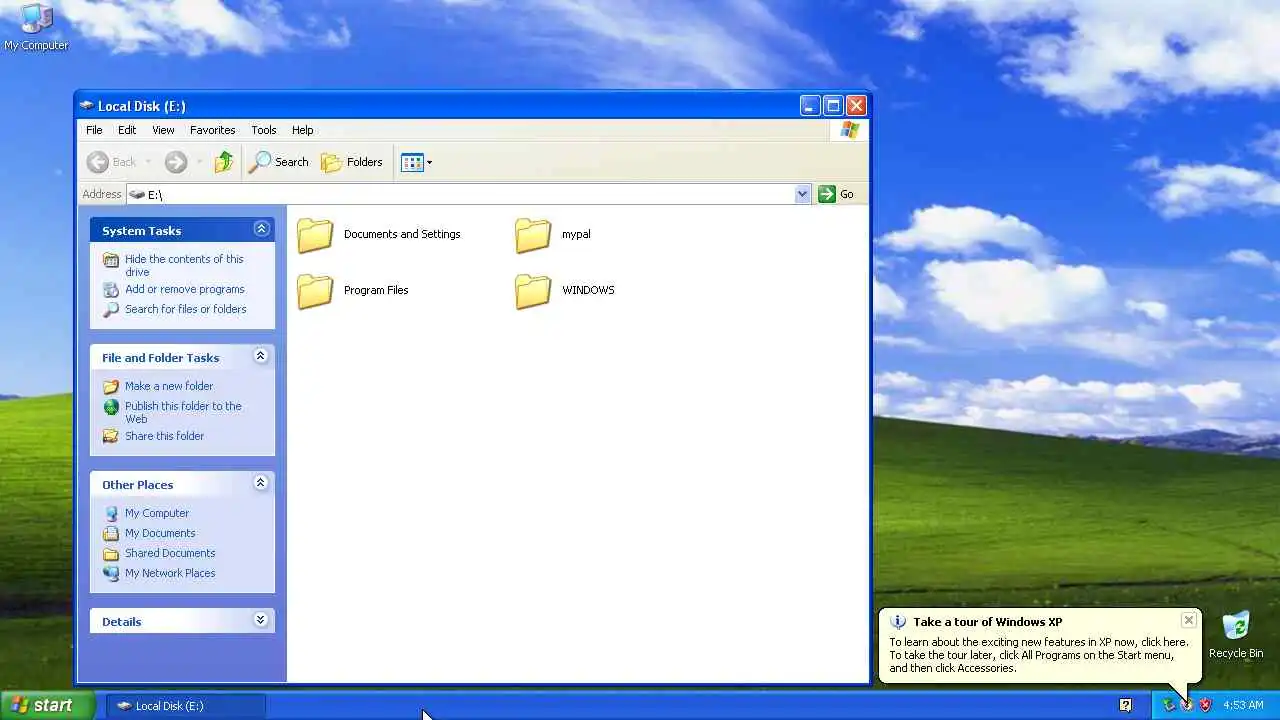
Task: Click the drive icon in title bar
Action: (x=87, y=105)
